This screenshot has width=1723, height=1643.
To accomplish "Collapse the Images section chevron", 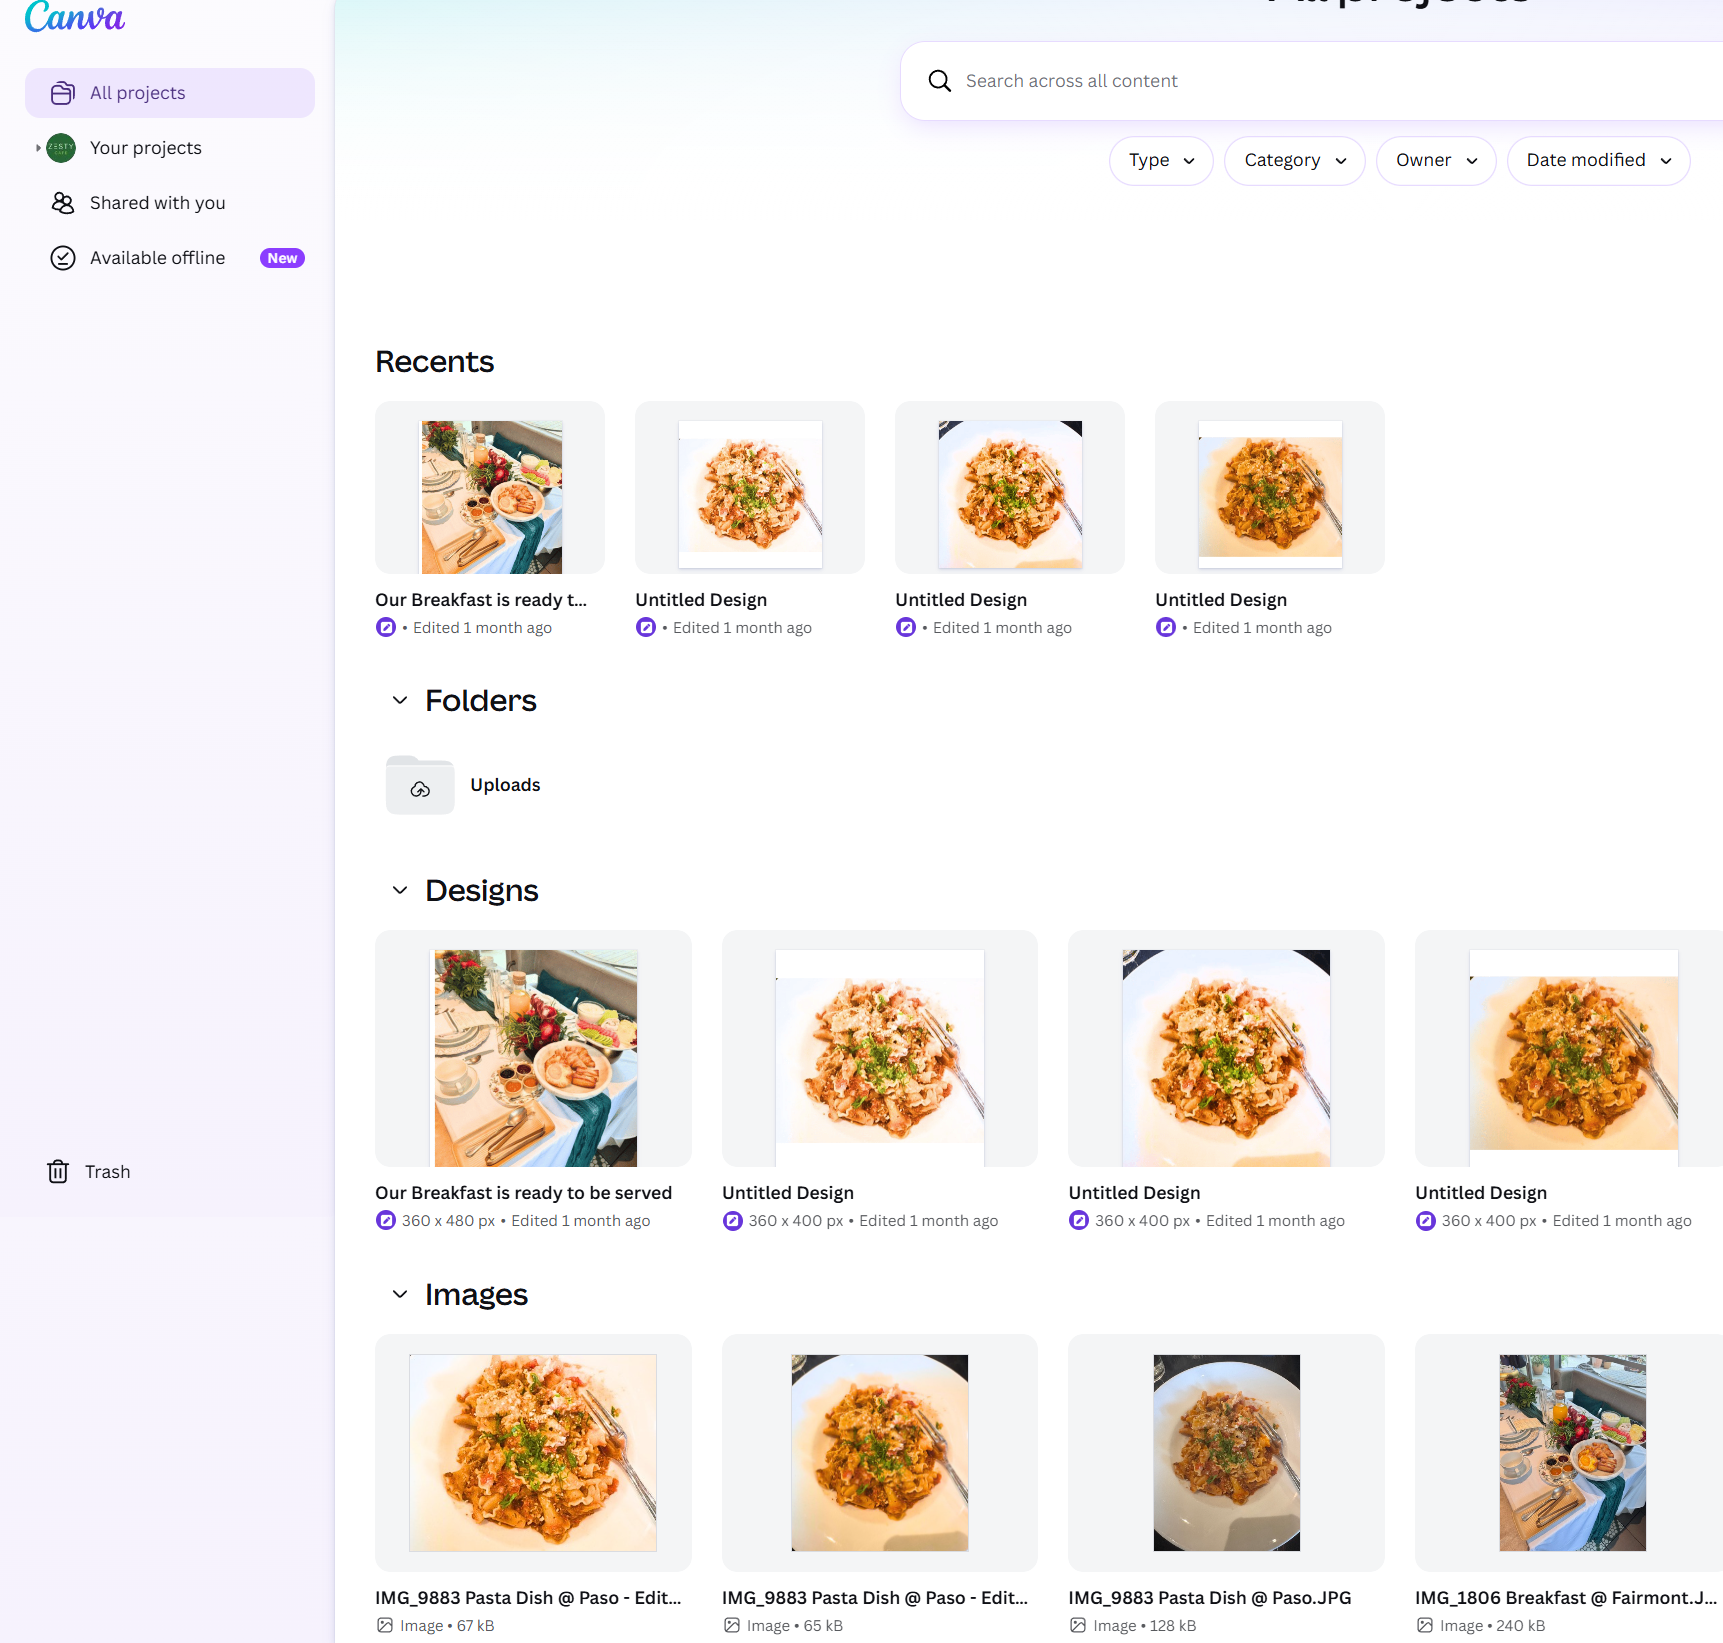I will pyautogui.click(x=400, y=1294).
